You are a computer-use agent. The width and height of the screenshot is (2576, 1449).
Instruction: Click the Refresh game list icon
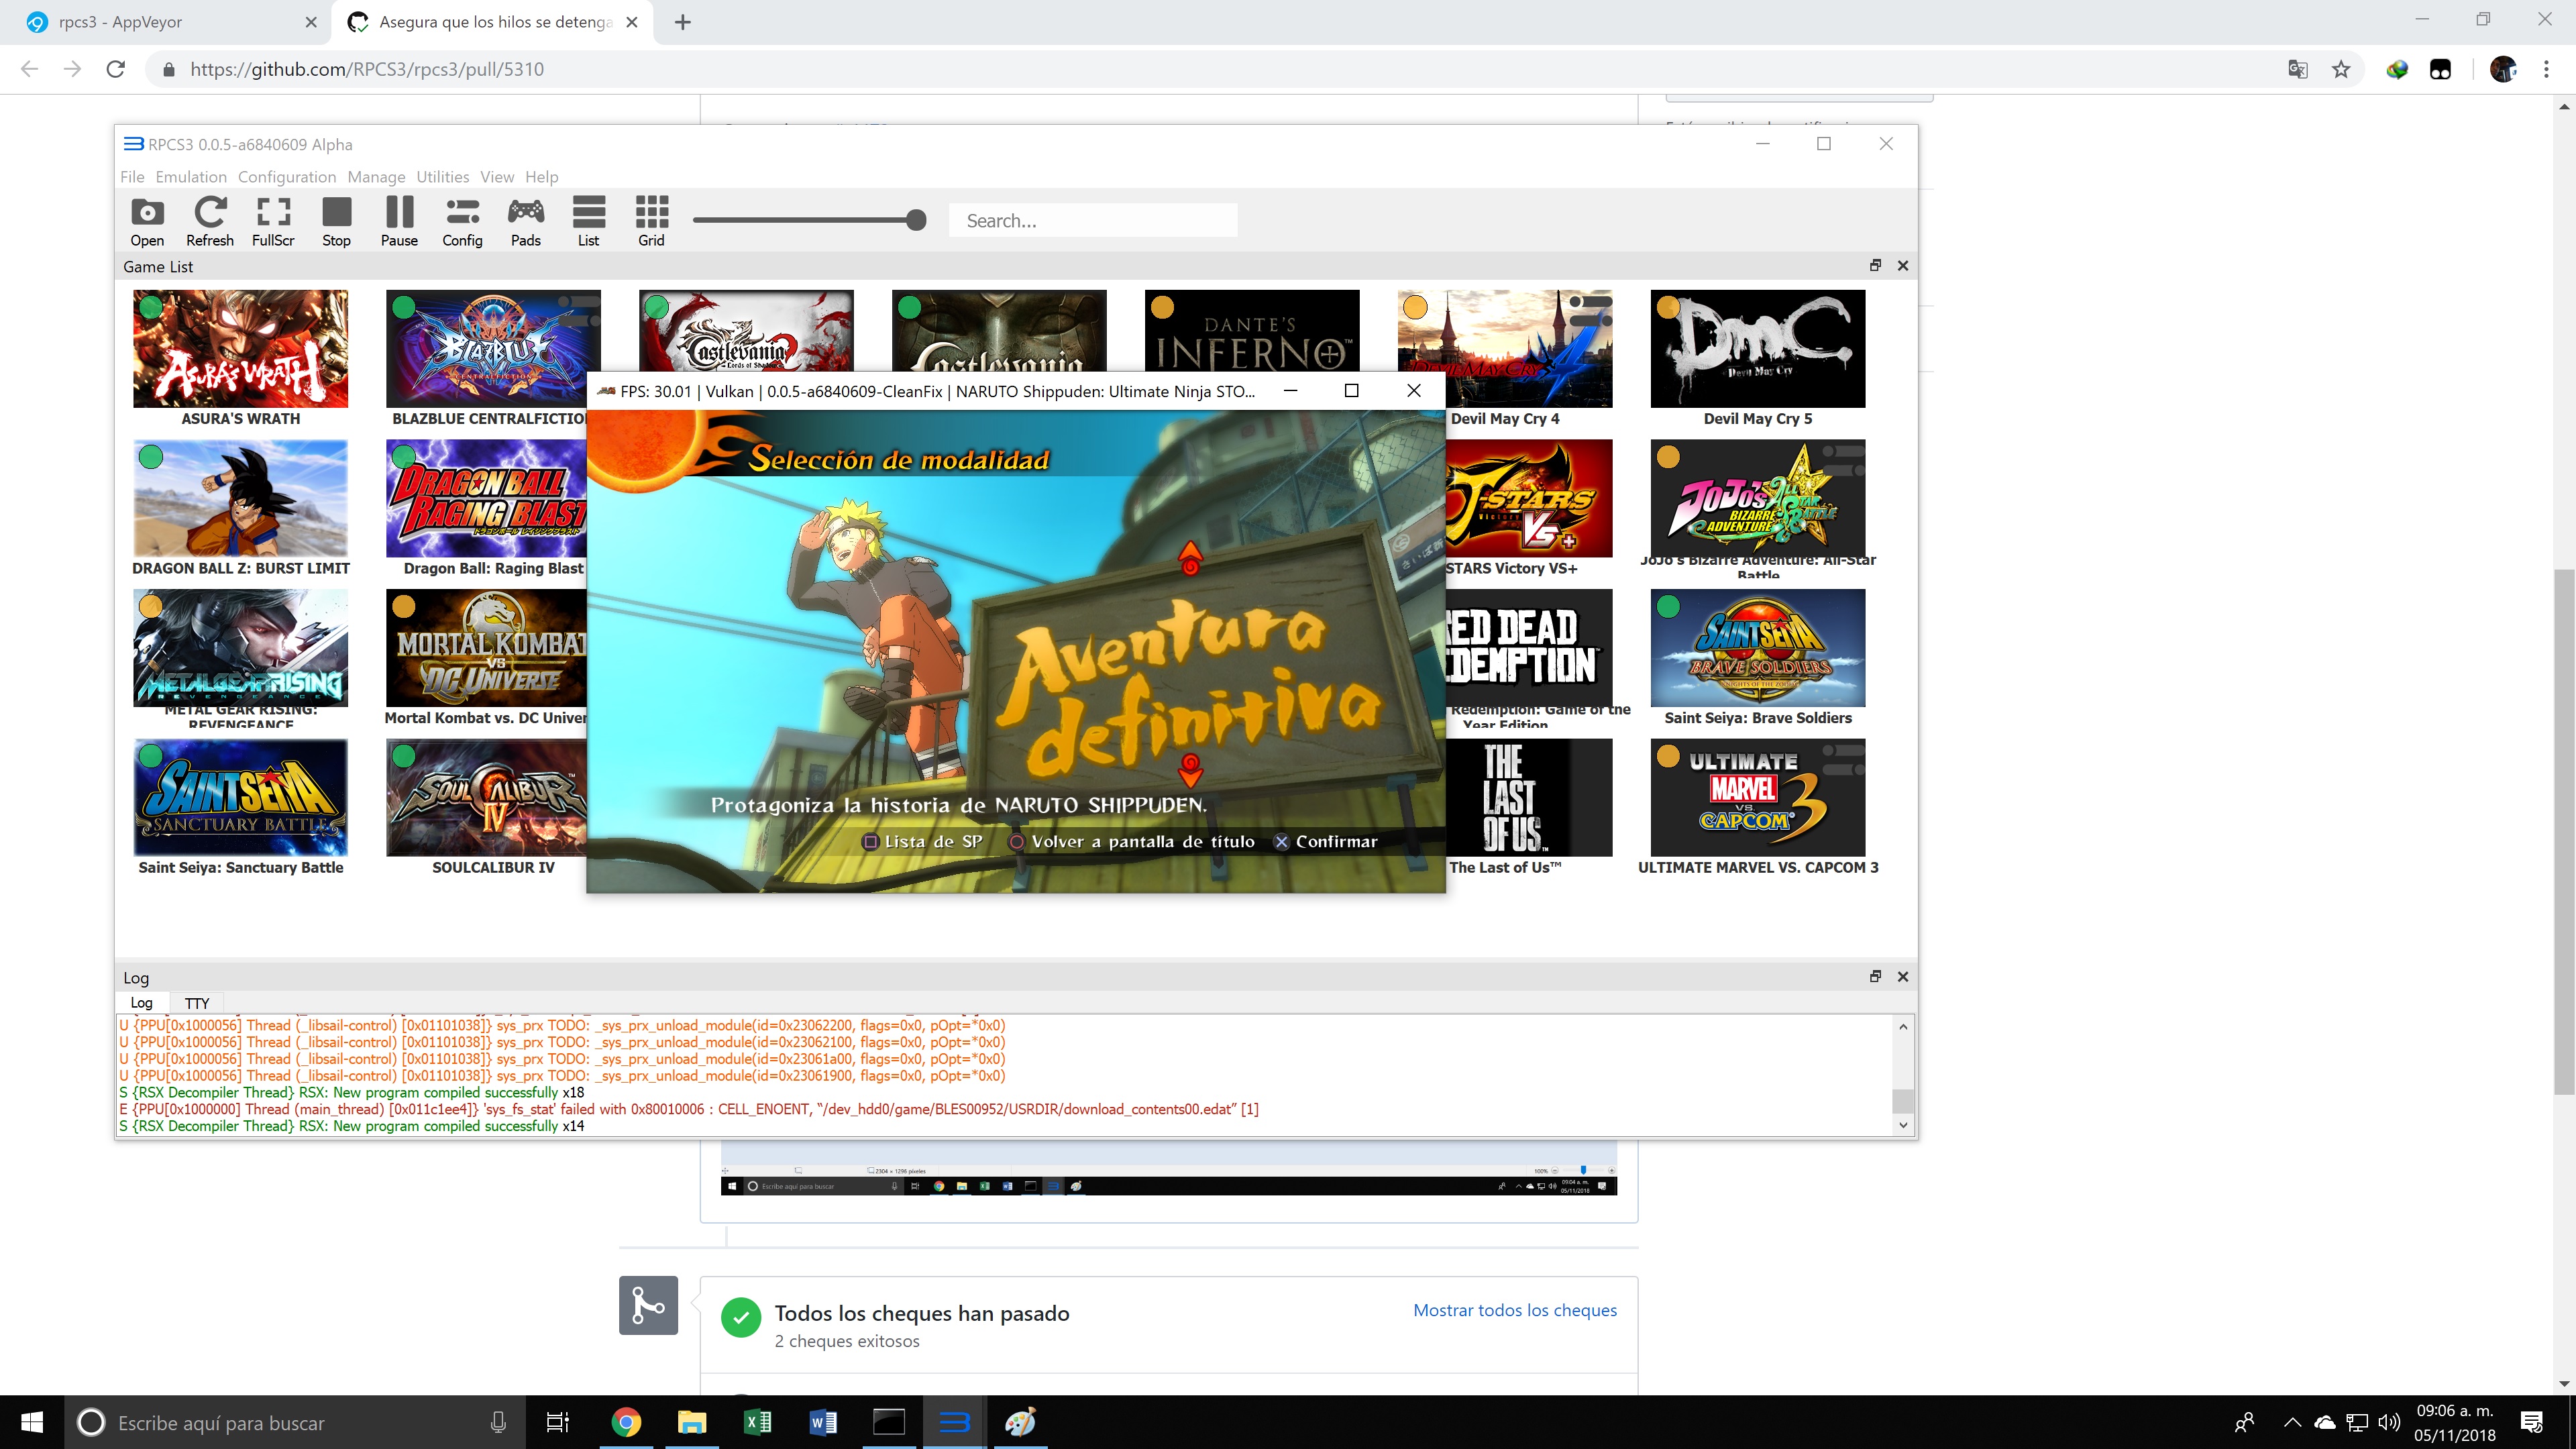(x=210, y=221)
